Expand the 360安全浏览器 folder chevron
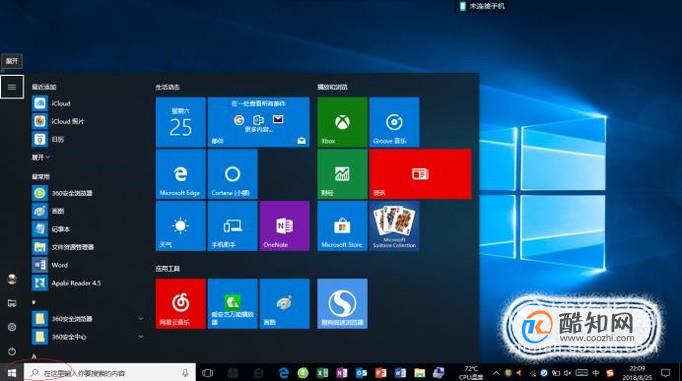Screen dimensions: 682x381 coord(140,319)
